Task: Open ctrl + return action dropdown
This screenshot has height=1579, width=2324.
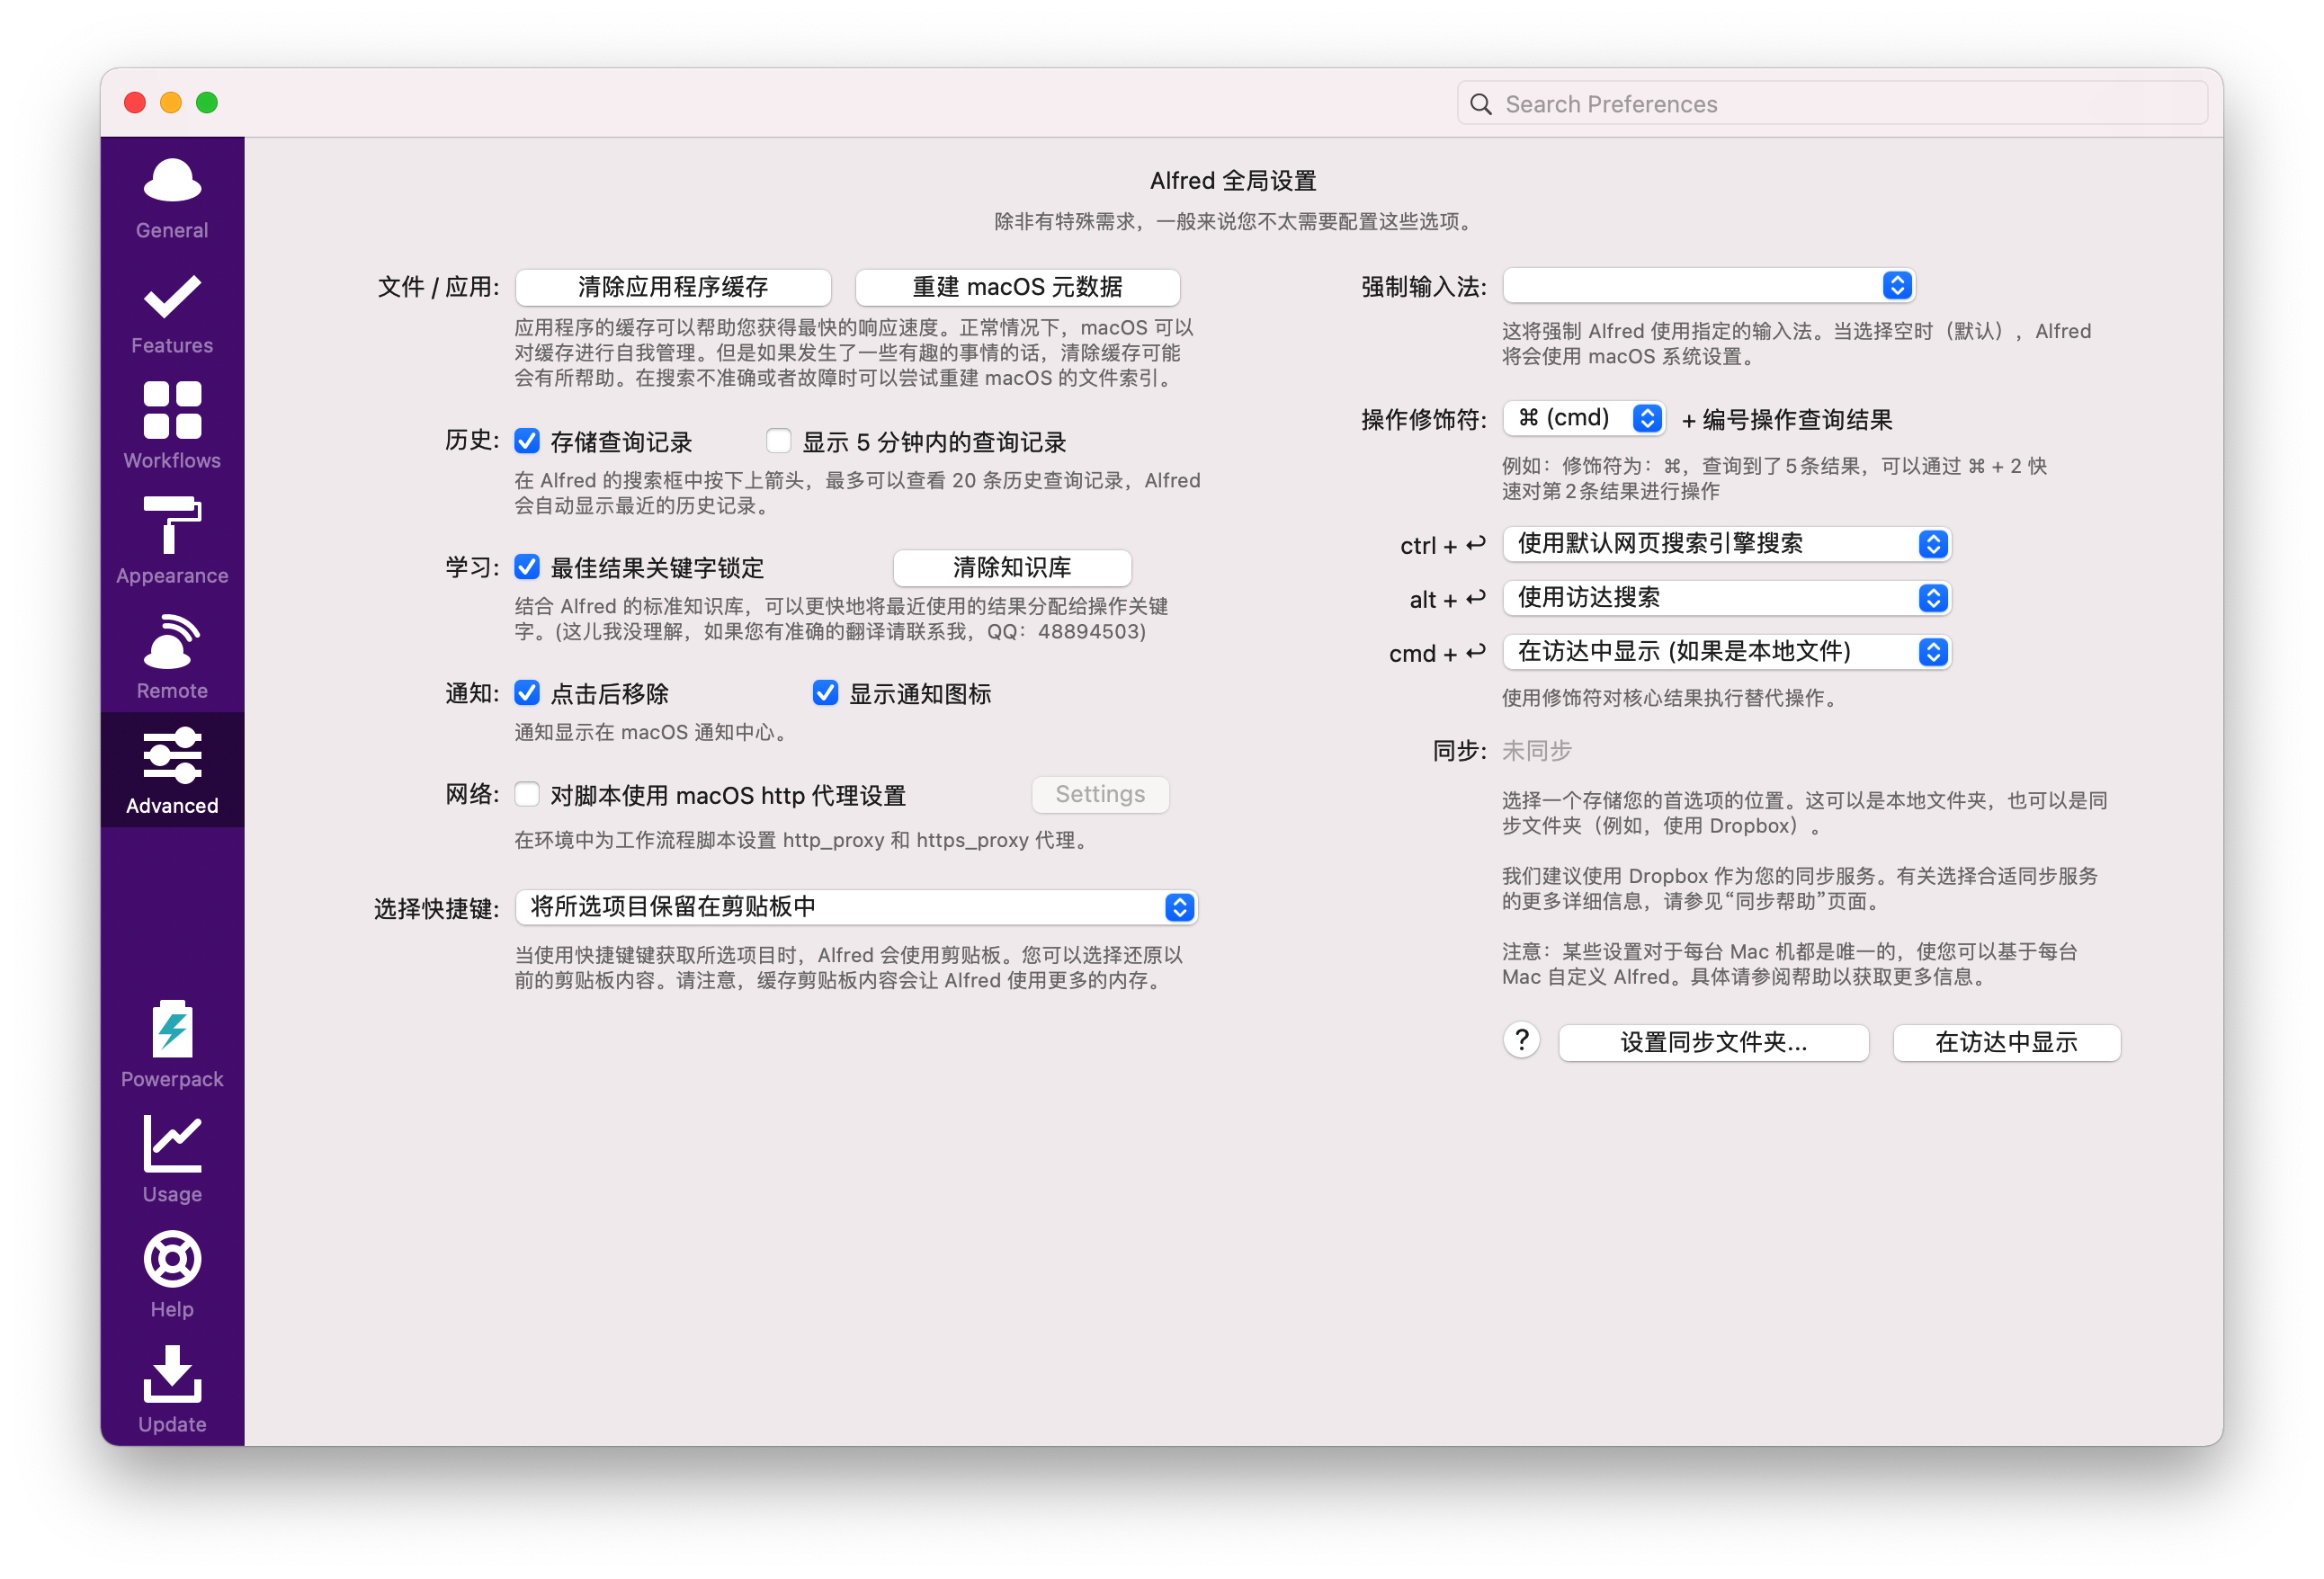Action: 1727,544
